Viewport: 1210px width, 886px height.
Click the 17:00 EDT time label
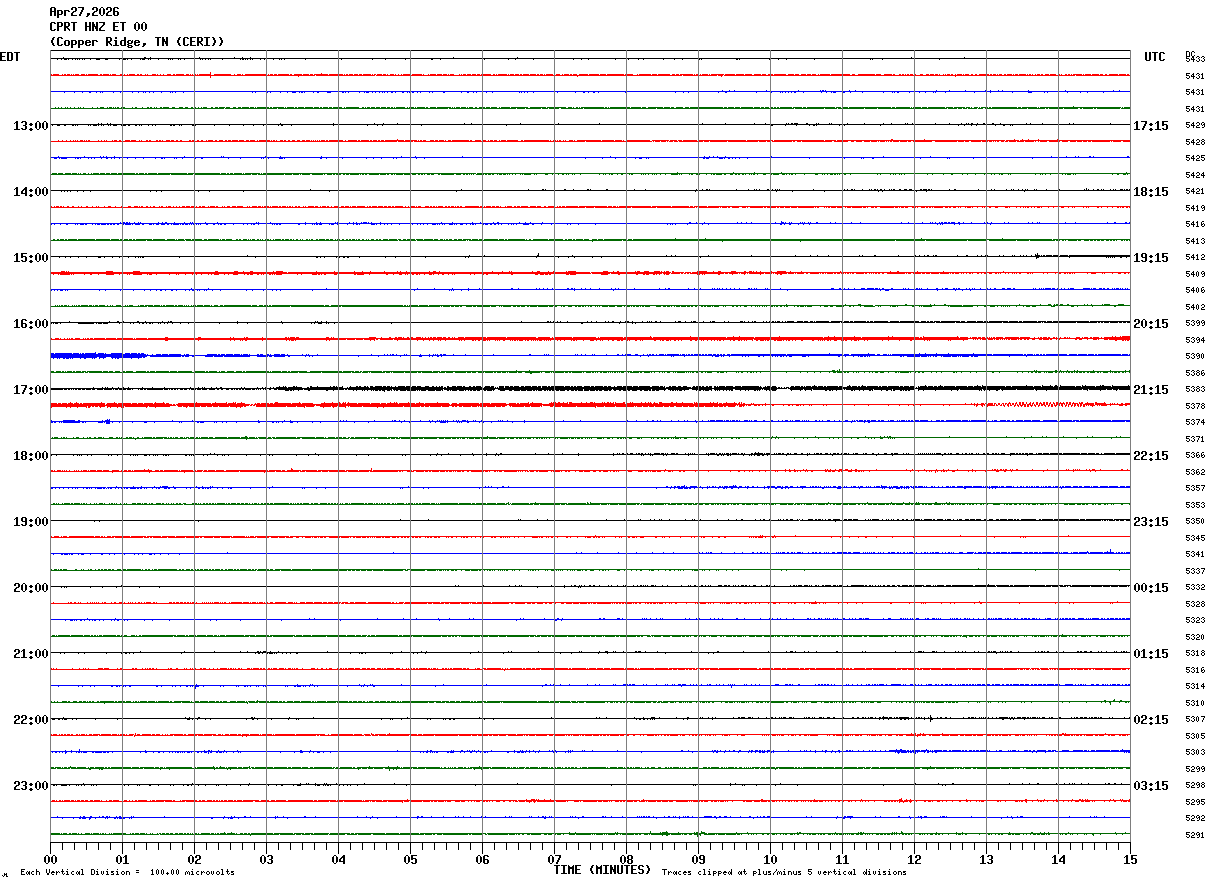click(x=30, y=390)
